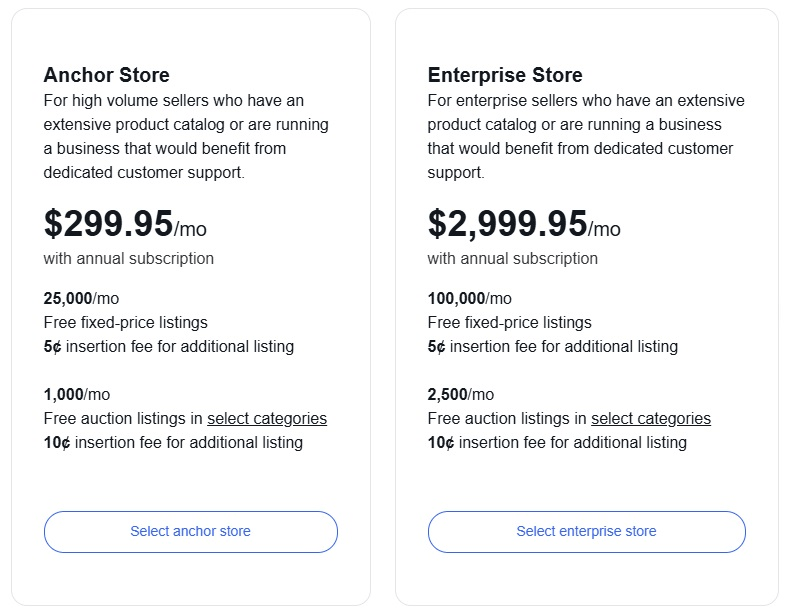Click Anchor Store's annual subscription note
Screen dimensions: 797x616
click(129, 258)
